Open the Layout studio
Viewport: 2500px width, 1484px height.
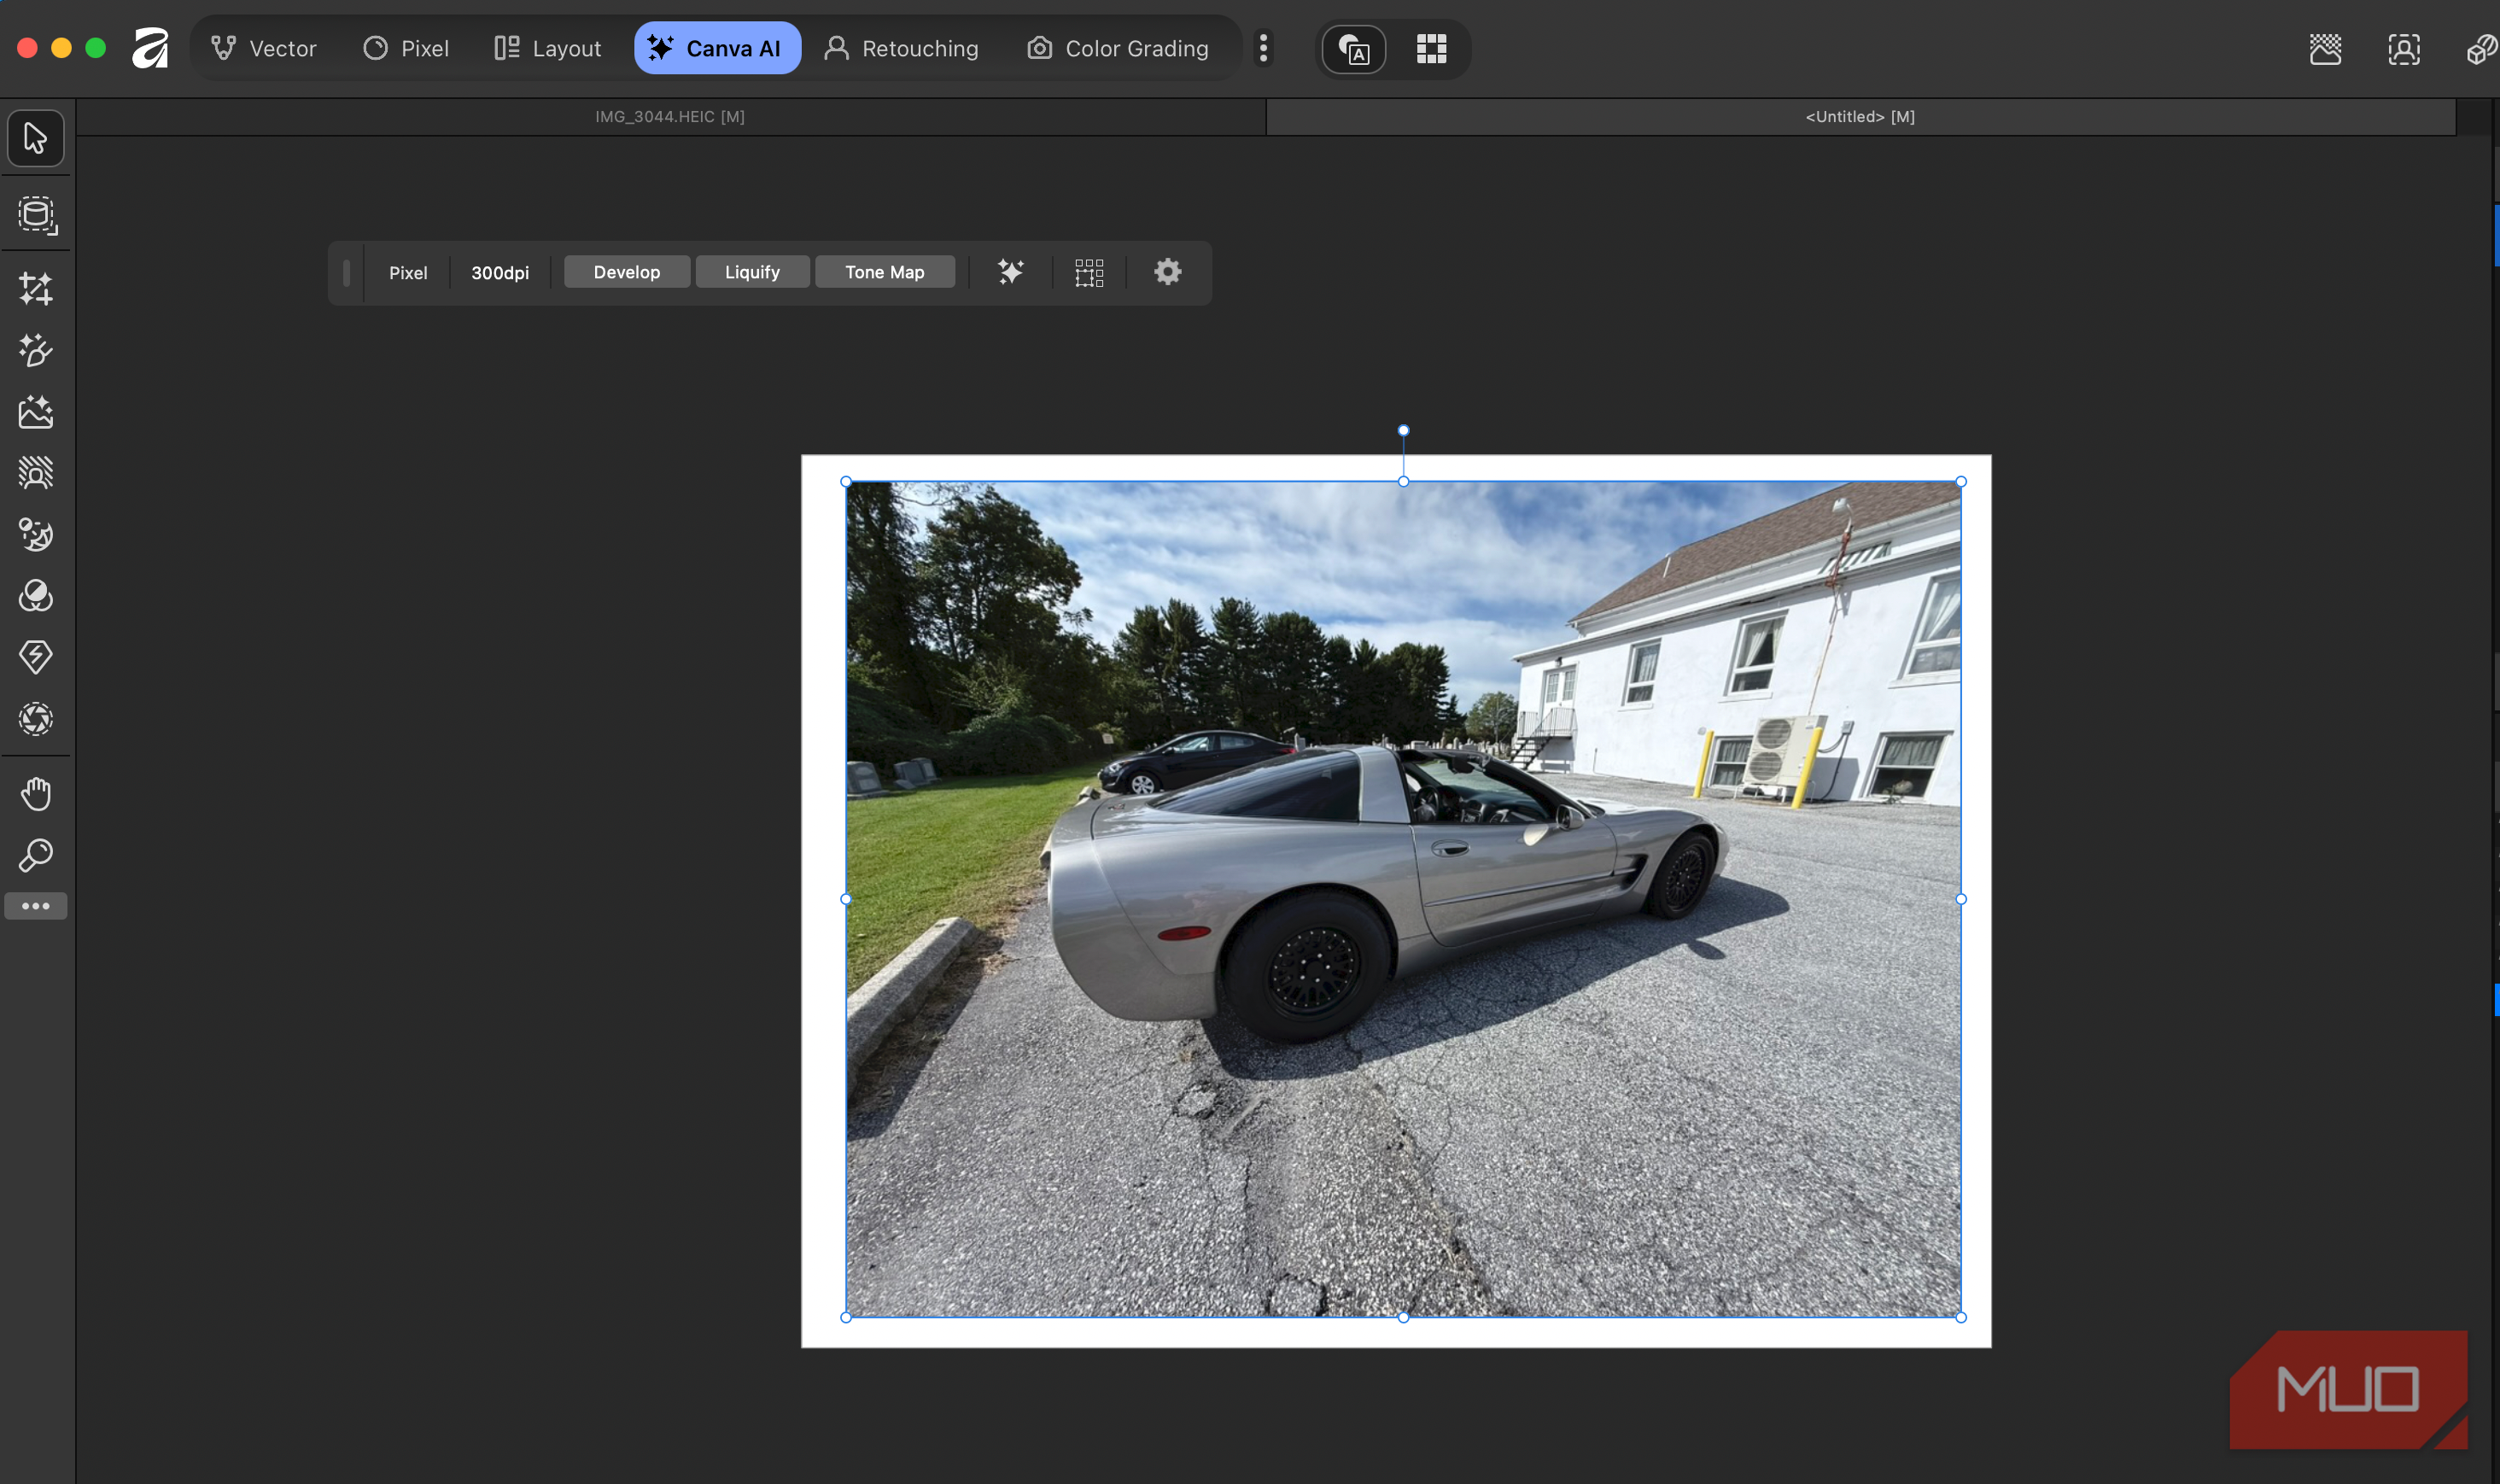click(x=548, y=48)
